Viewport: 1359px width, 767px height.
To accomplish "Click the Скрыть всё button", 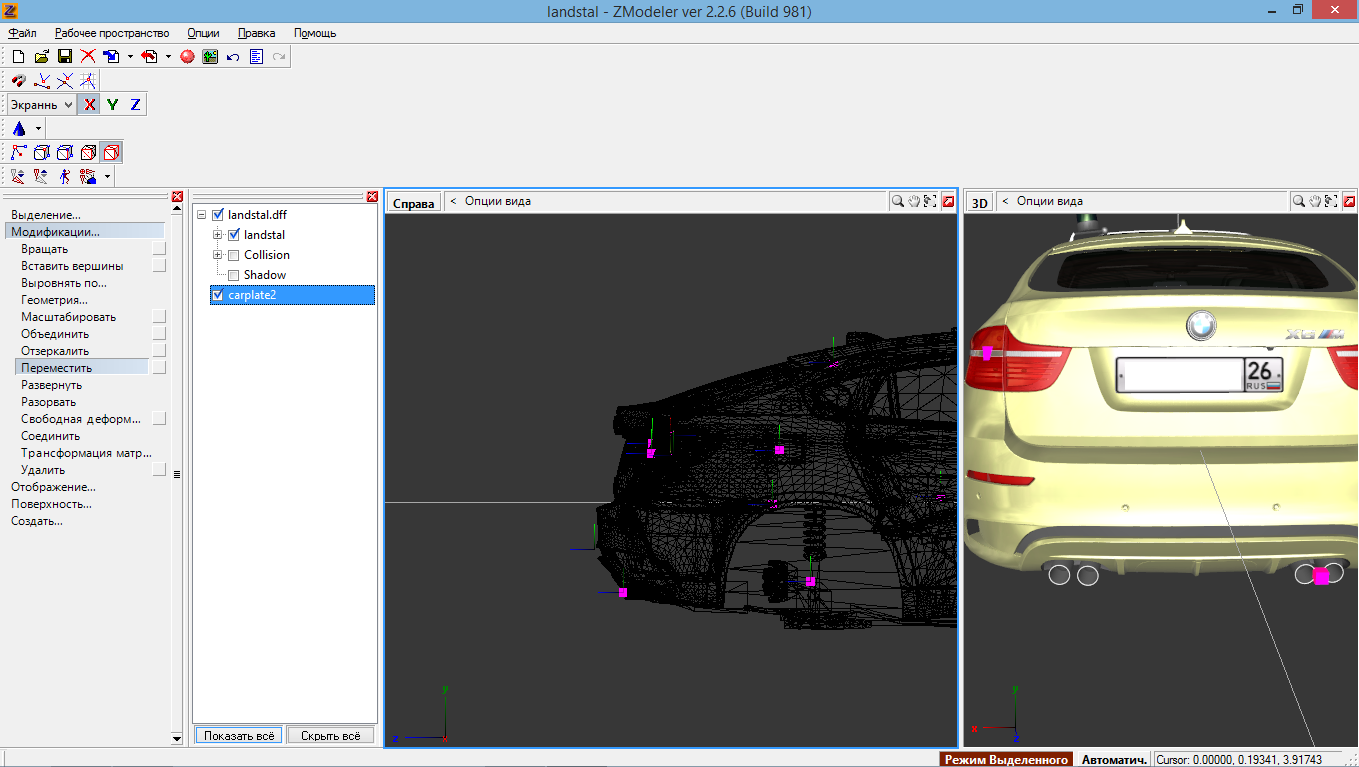I will point(330,735).
